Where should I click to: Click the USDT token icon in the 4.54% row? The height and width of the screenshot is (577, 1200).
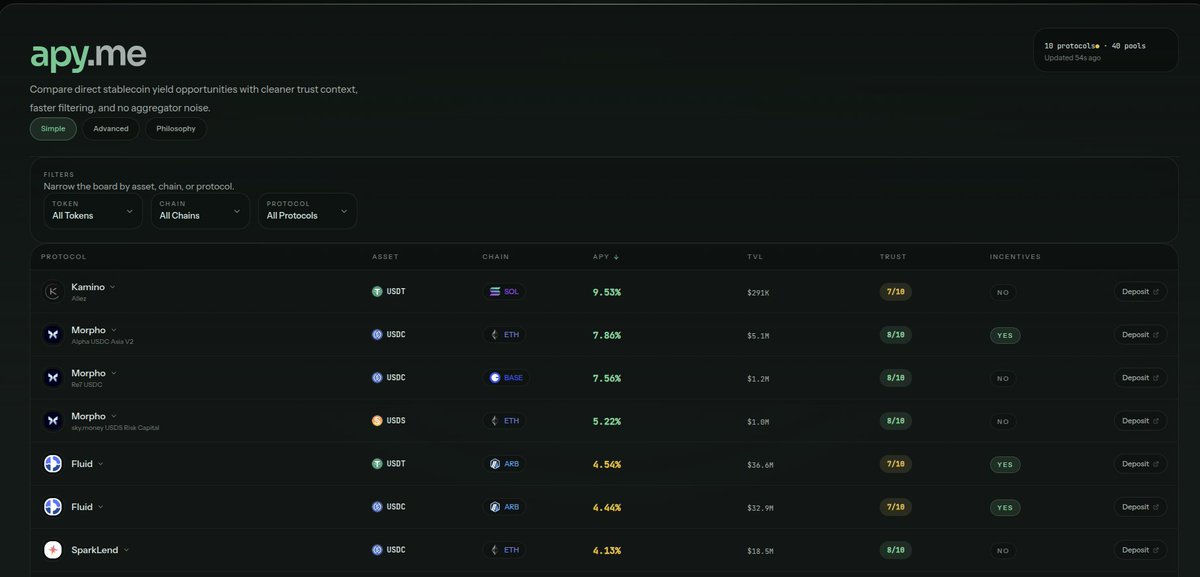pyautogui.click(x=377, y=464)
